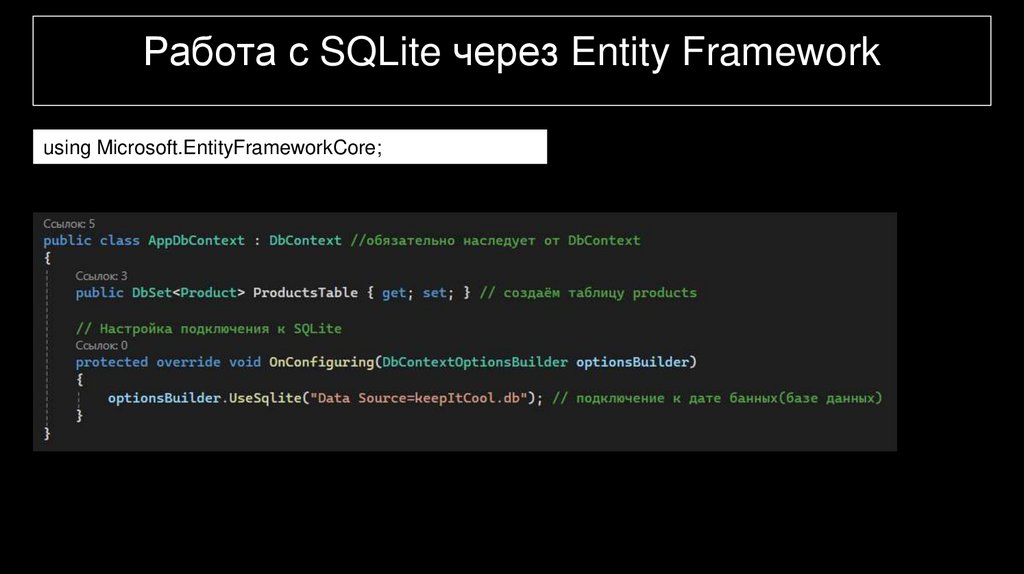This screenshot has height=574, width=1024.
Task: Click the comment about "подключение к дате банных"
Action: pyautogui.click(x=717, y=398)
